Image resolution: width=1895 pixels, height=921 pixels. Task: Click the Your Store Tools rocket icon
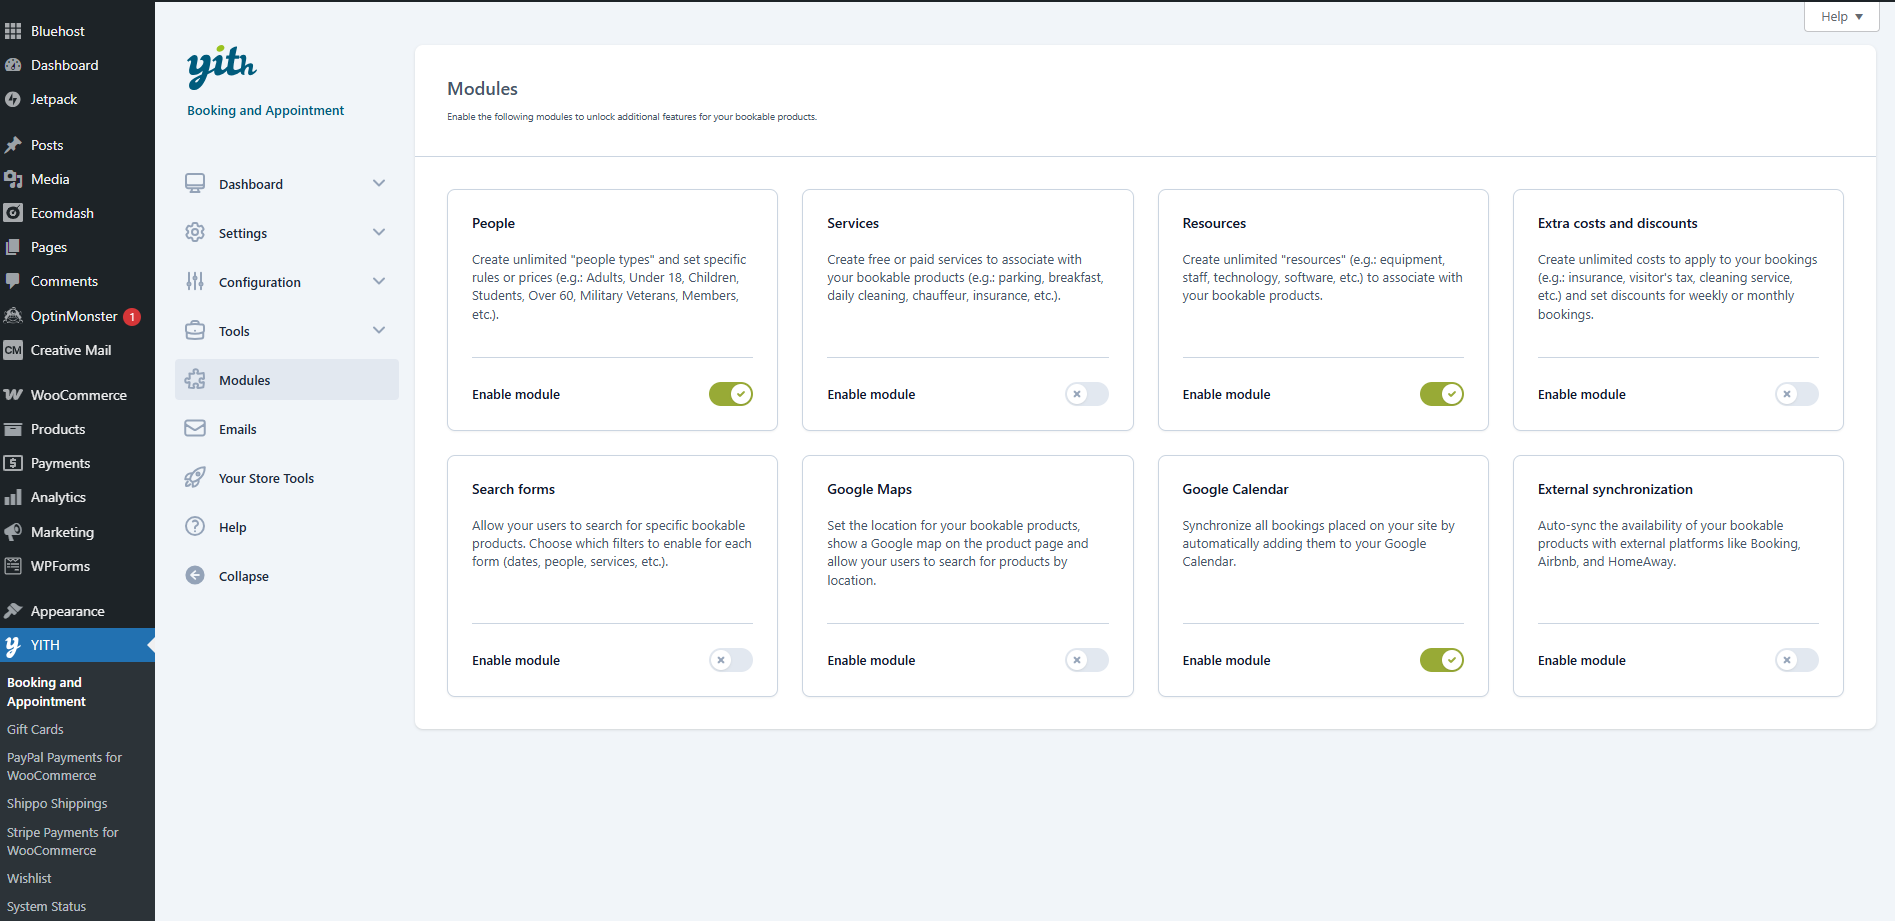[195, 478]
